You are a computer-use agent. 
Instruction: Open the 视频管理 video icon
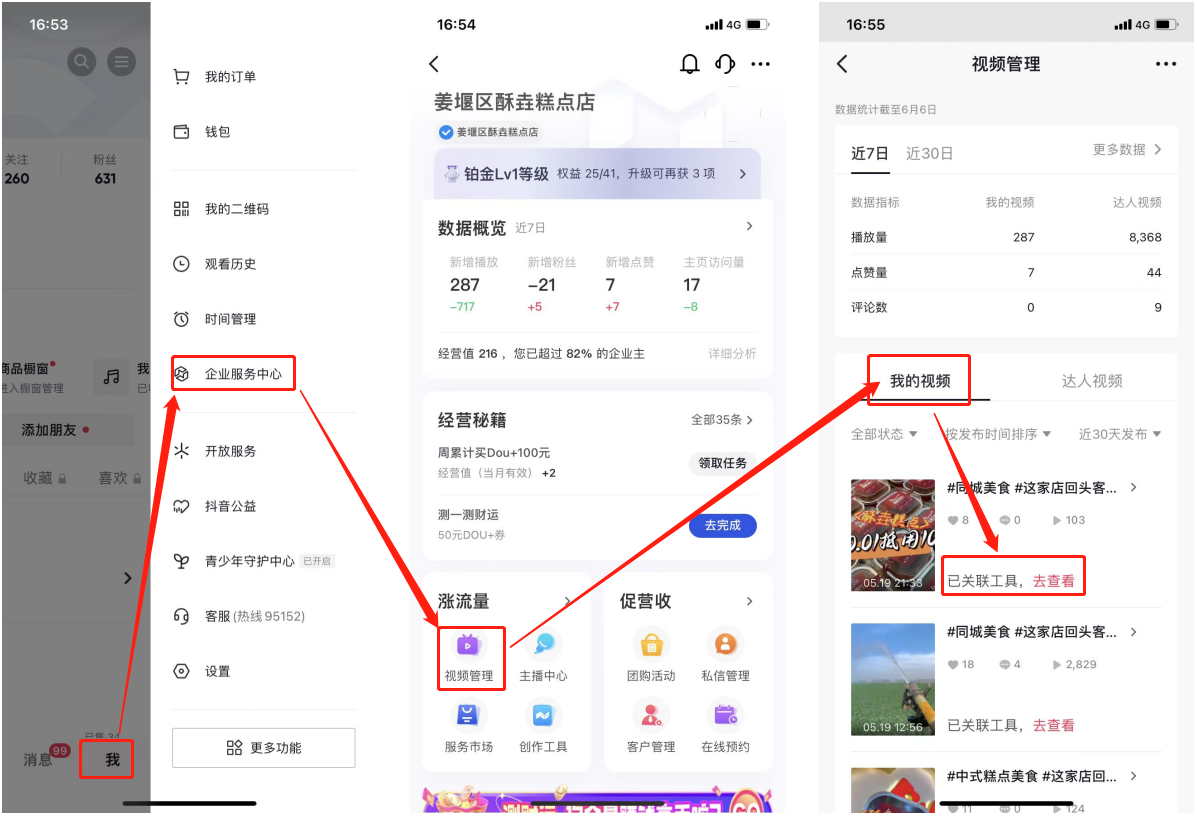coord(468,646)
